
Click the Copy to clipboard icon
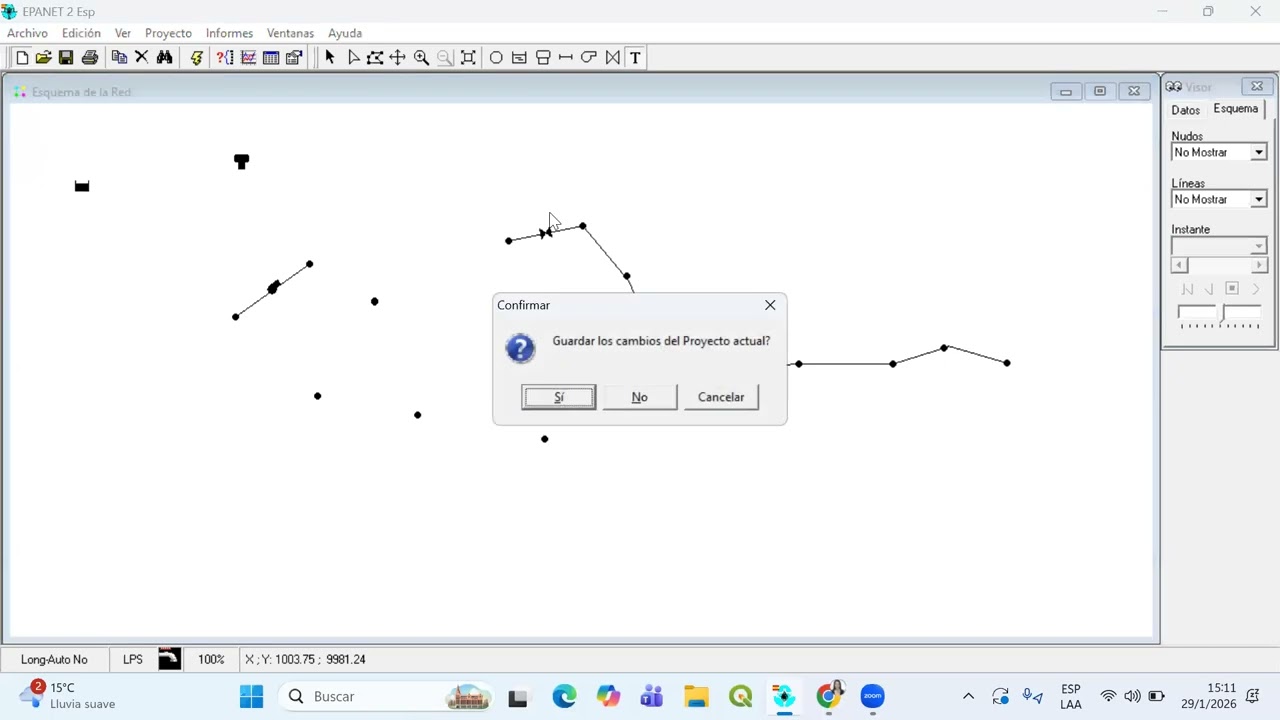coord(119,58)
